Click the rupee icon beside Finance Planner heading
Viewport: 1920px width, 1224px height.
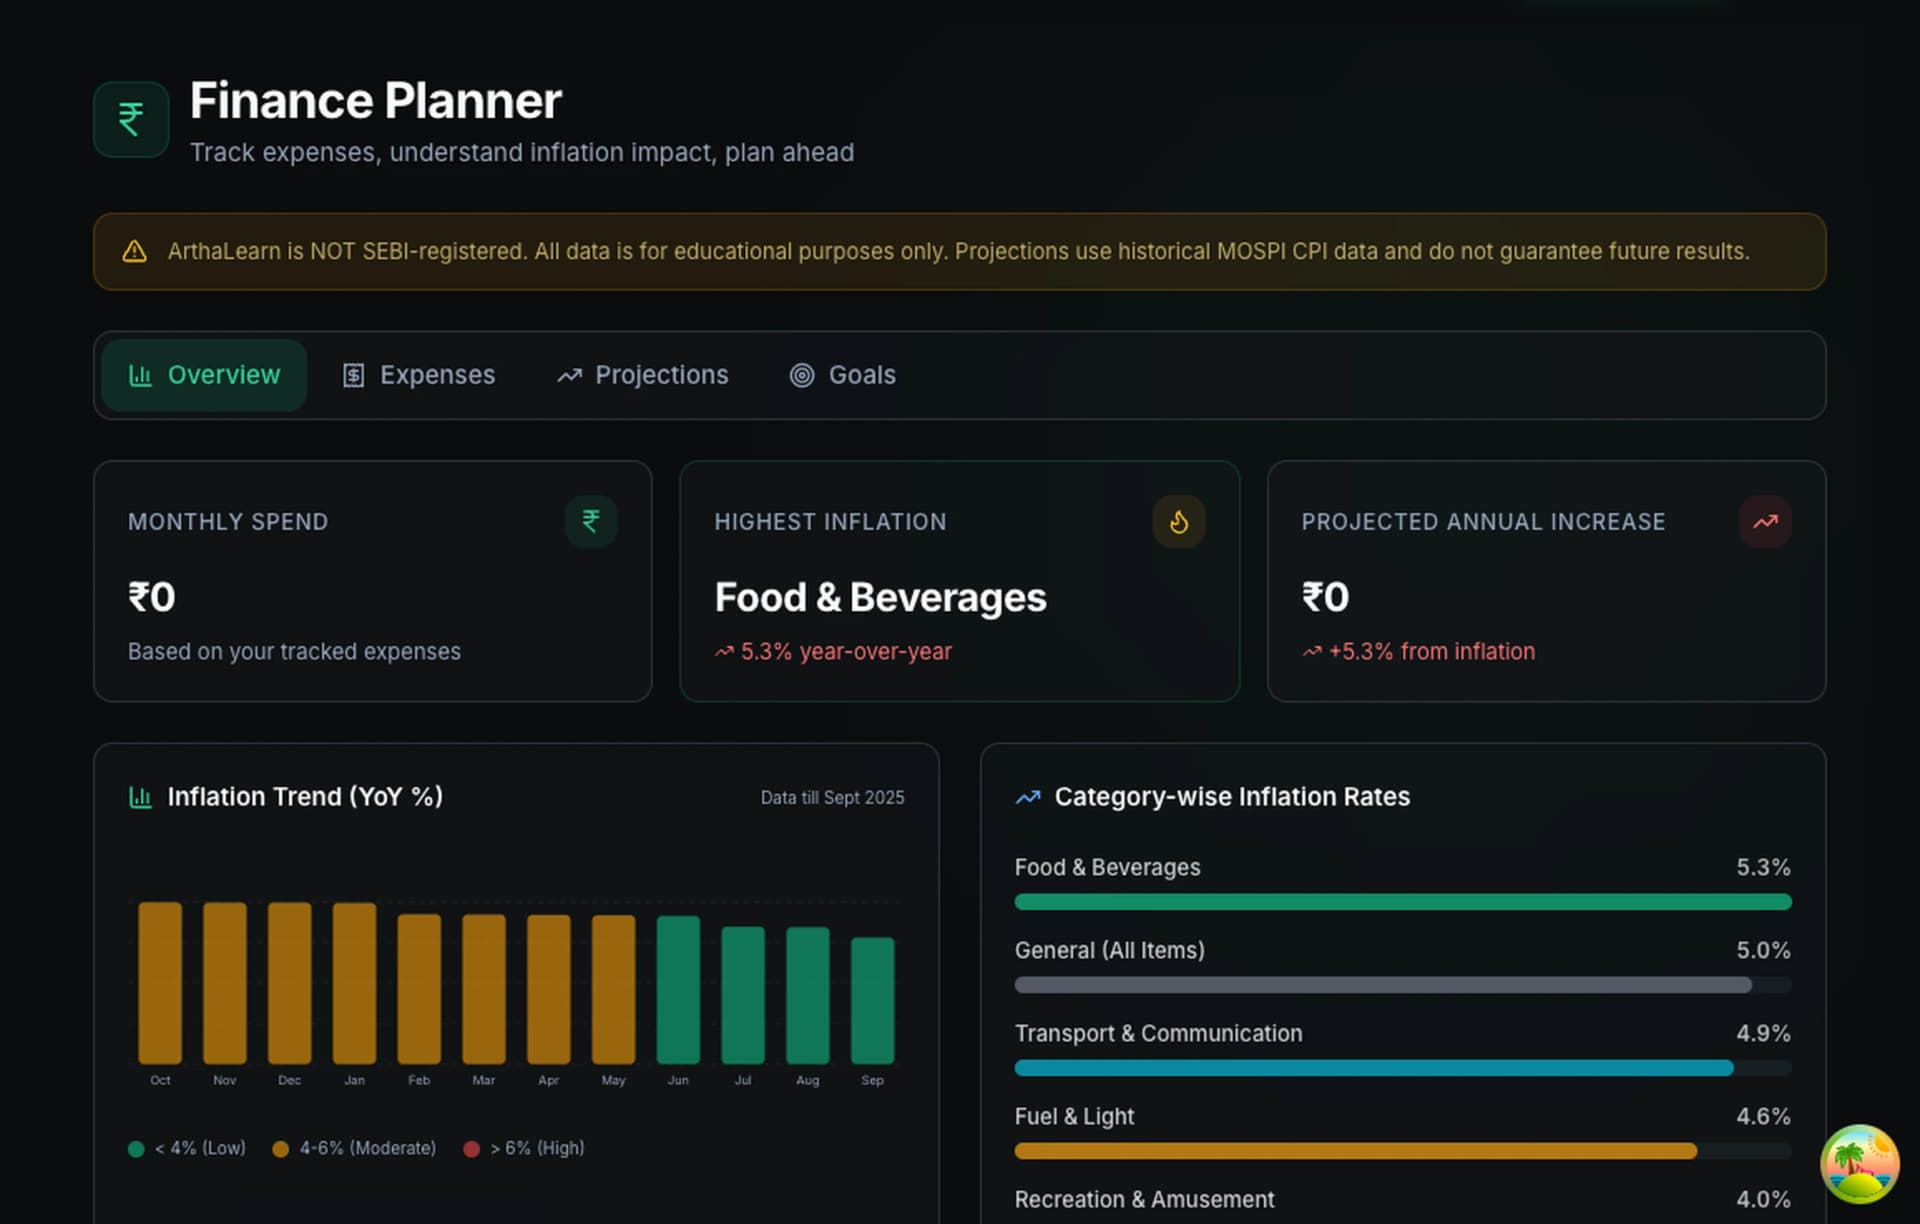coord(130,118)
